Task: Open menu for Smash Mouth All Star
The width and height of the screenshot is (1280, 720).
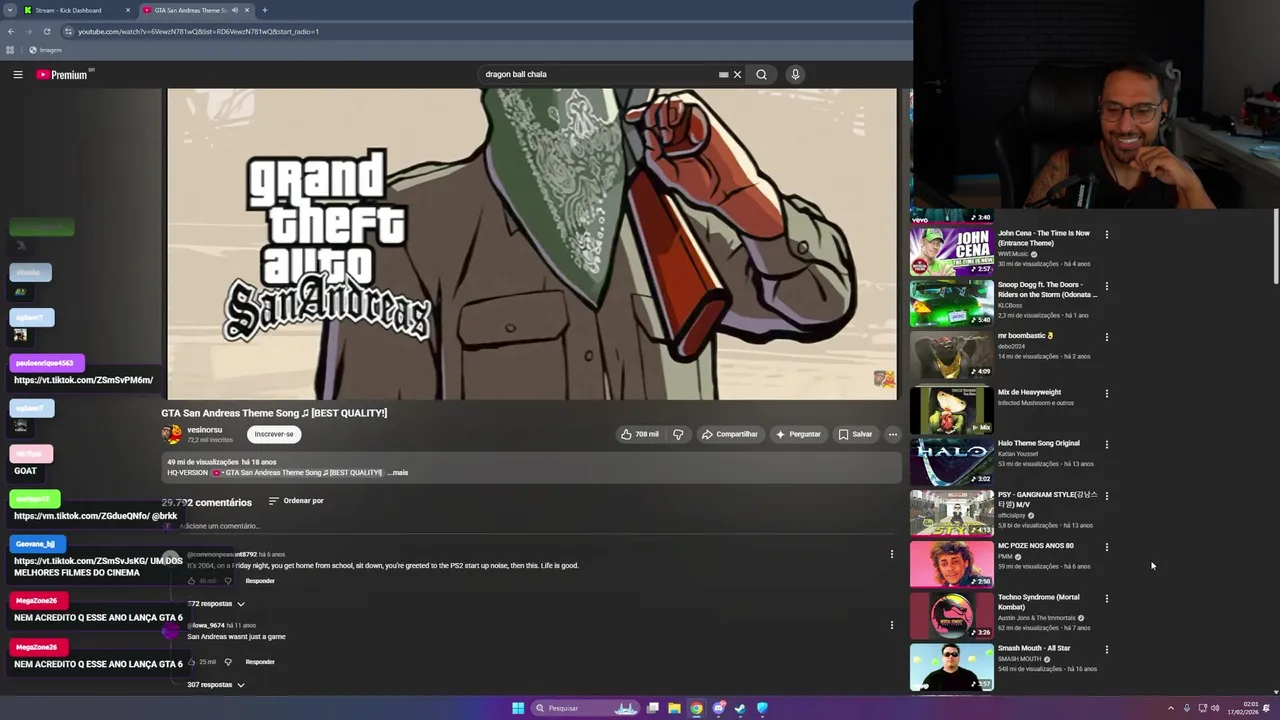Action: [1106, 649]
